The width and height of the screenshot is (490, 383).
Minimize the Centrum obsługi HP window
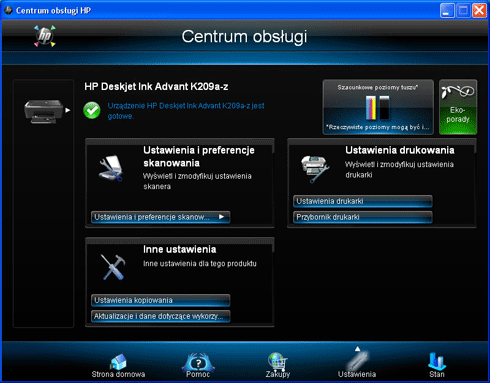(x=447, y=10)
